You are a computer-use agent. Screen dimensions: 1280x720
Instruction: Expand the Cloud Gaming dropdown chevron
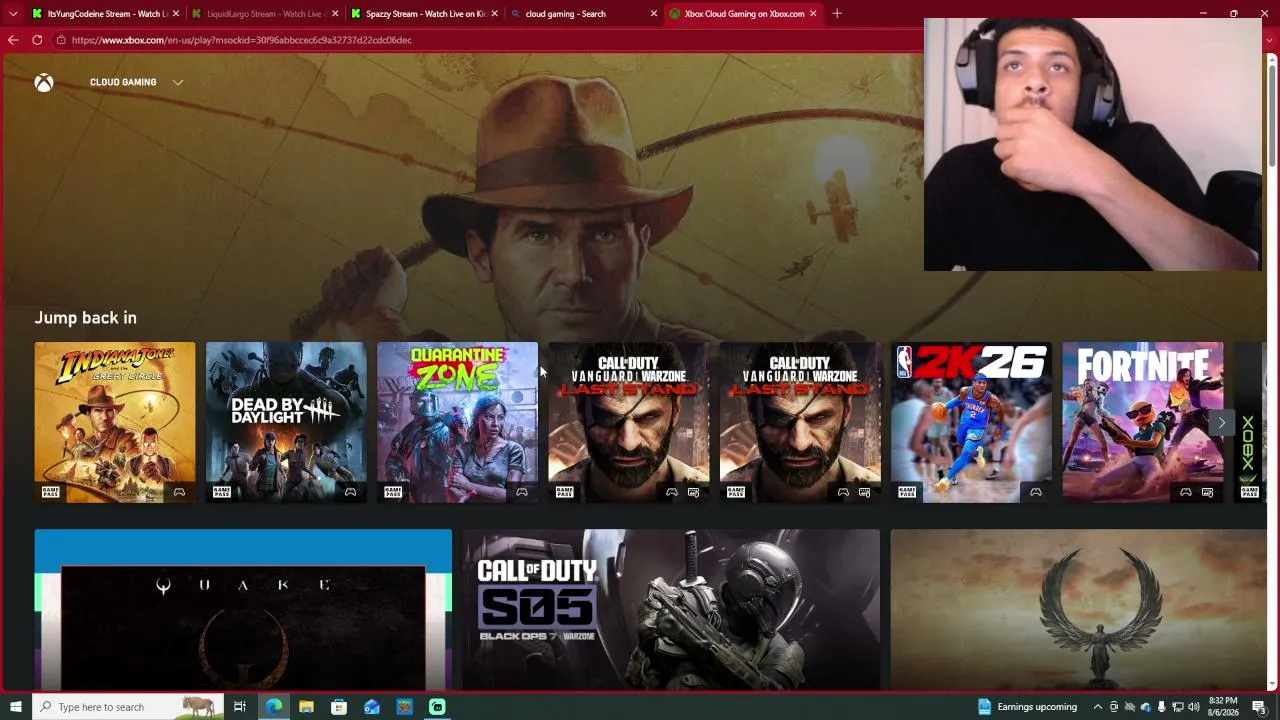[x=178, y=82]
